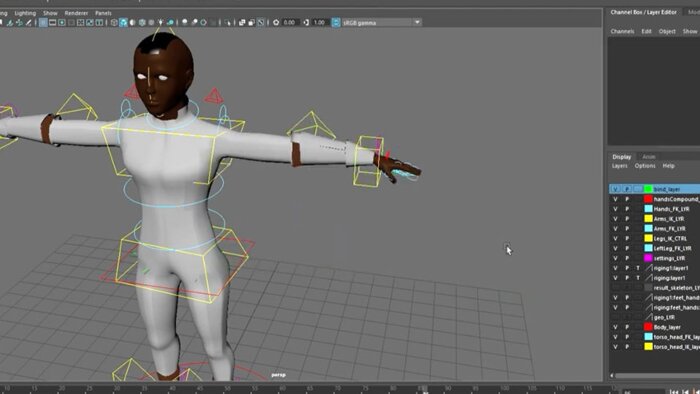This screenshot has width=700, height=394.
Task: Open the Edit menu in Channel Box
Action: coord(646,31)
